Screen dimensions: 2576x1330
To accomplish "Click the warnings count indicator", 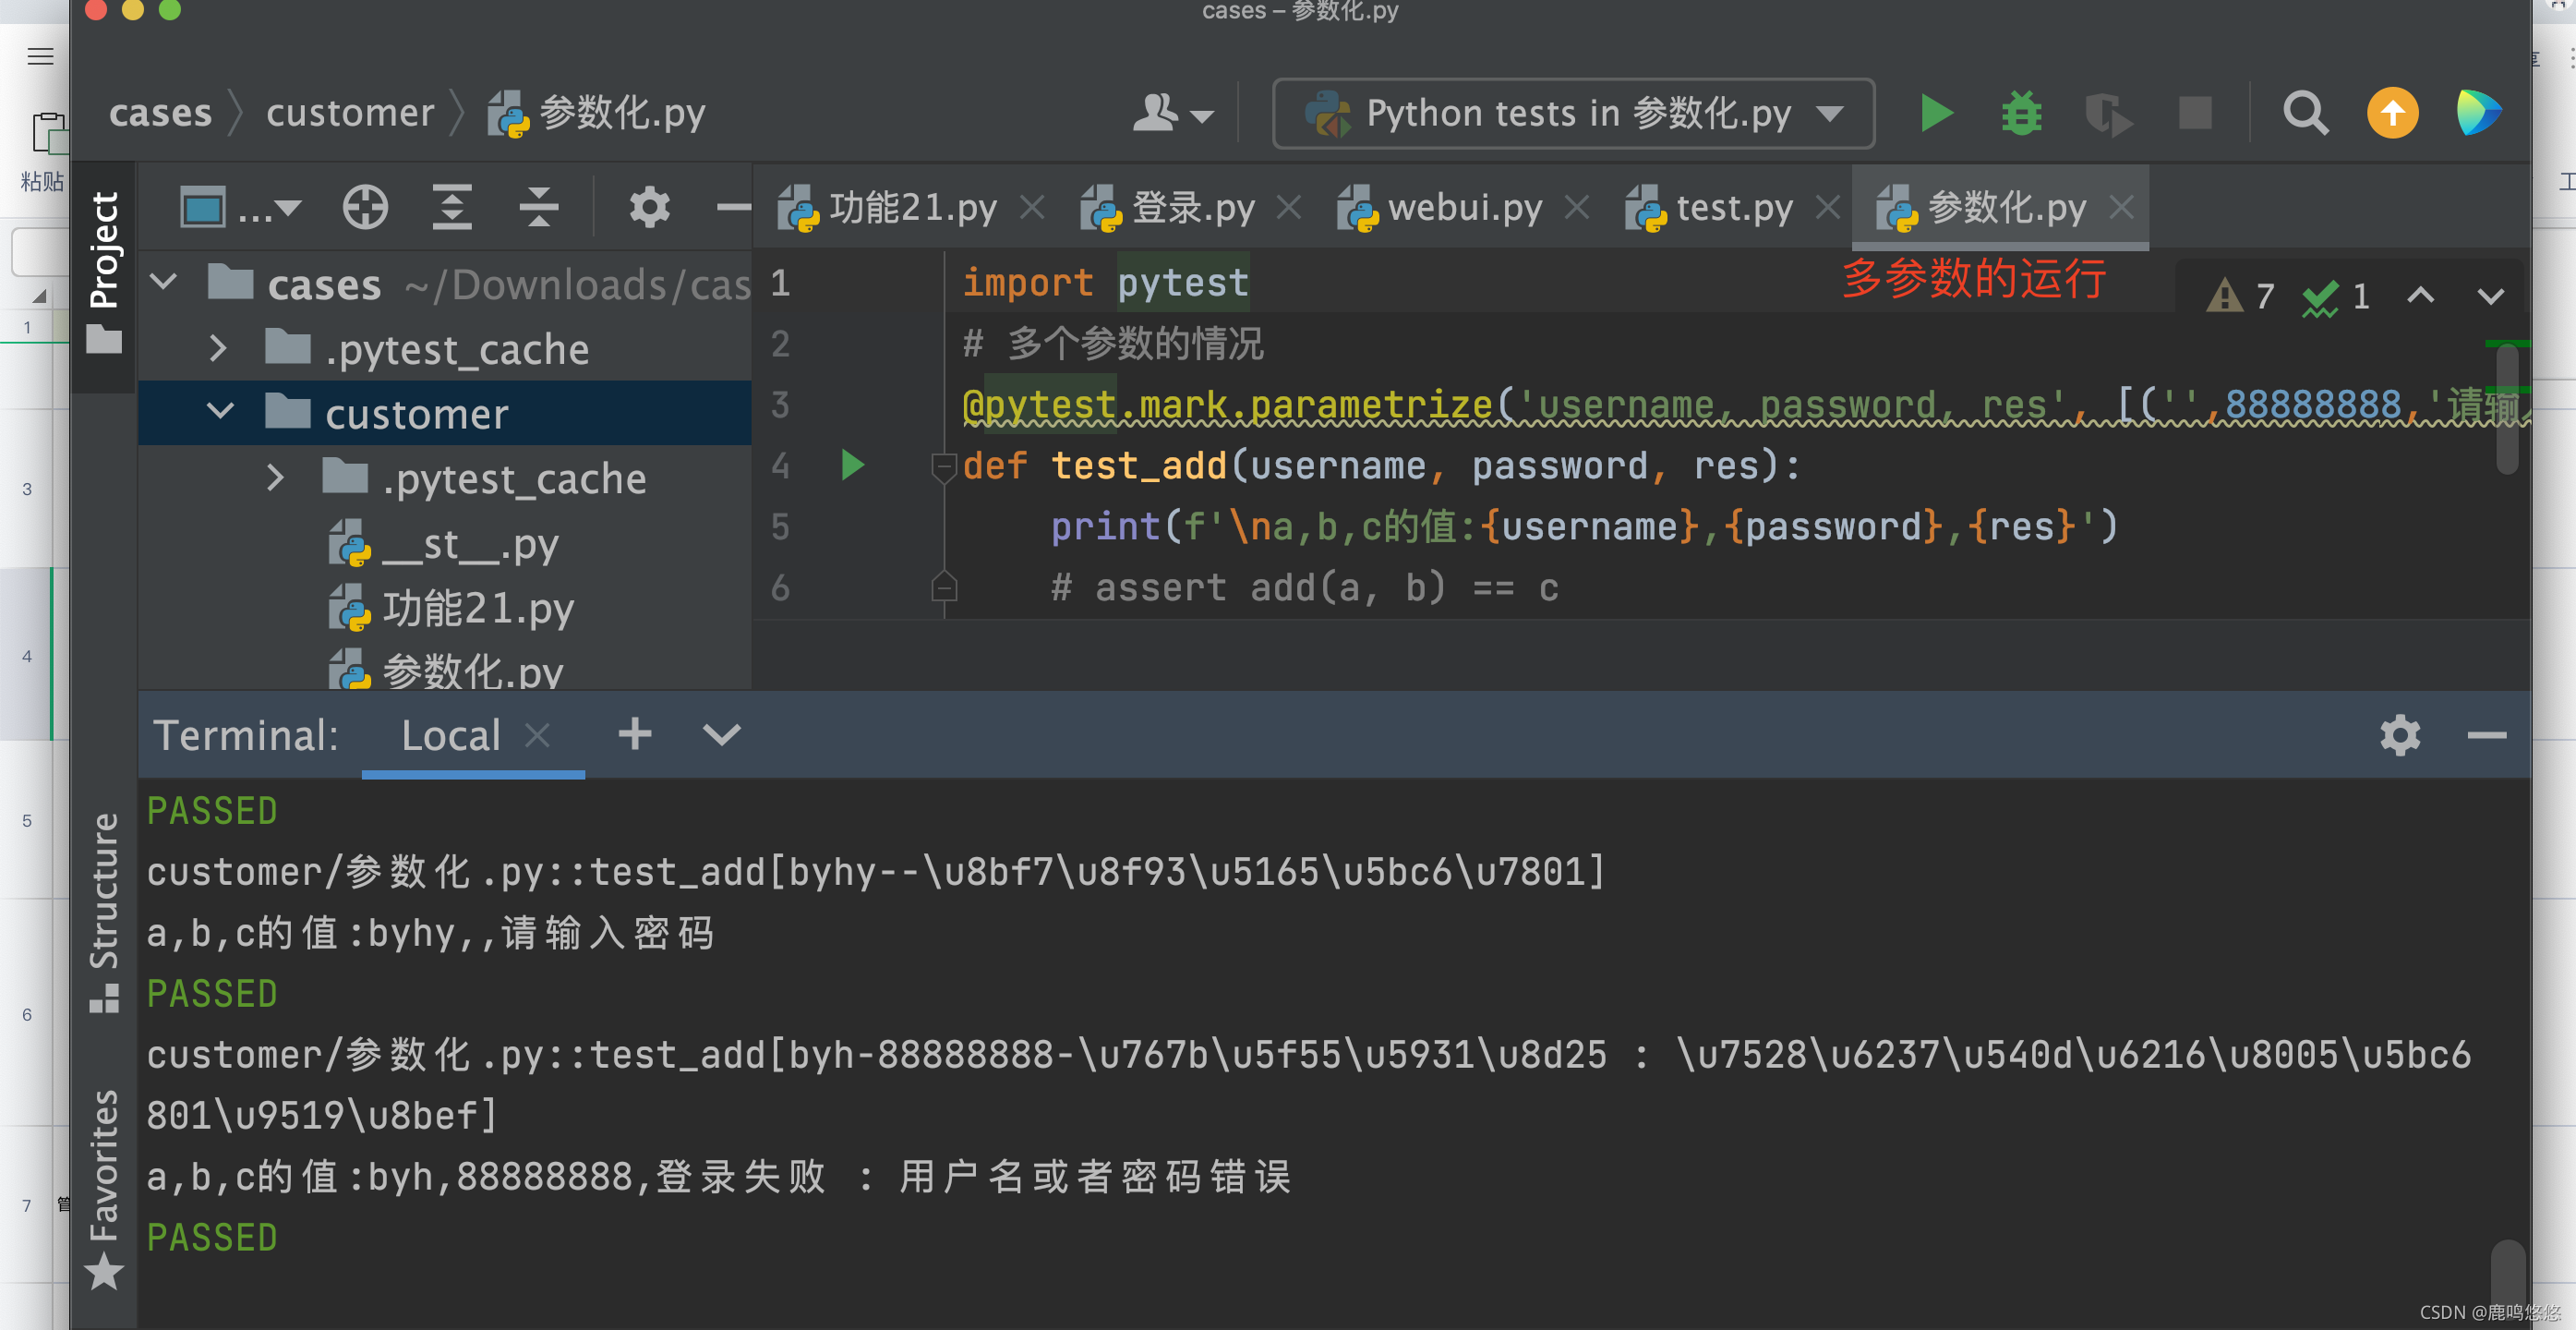I will coord(2240,296).
